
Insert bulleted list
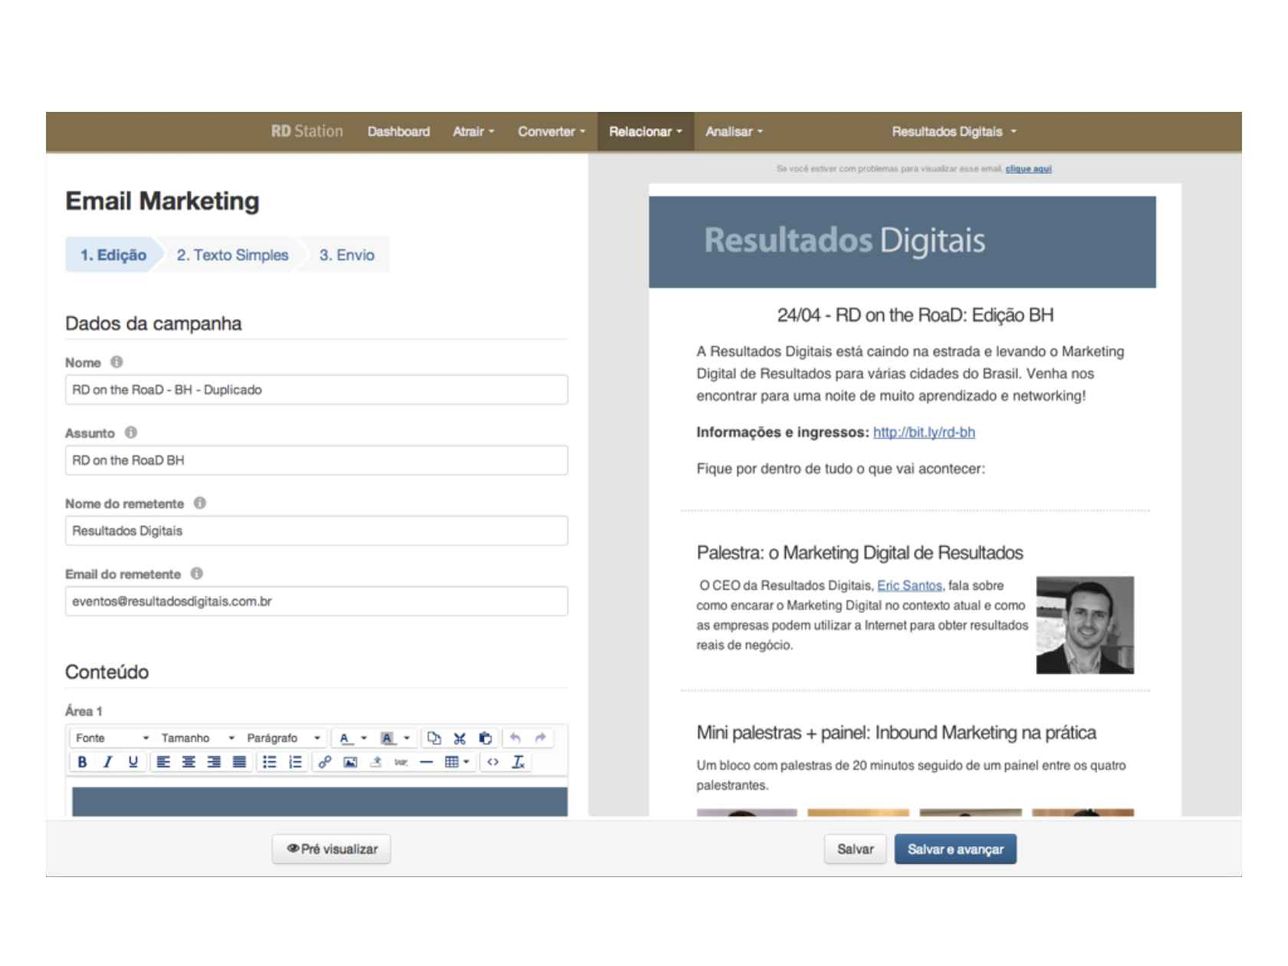269,762
